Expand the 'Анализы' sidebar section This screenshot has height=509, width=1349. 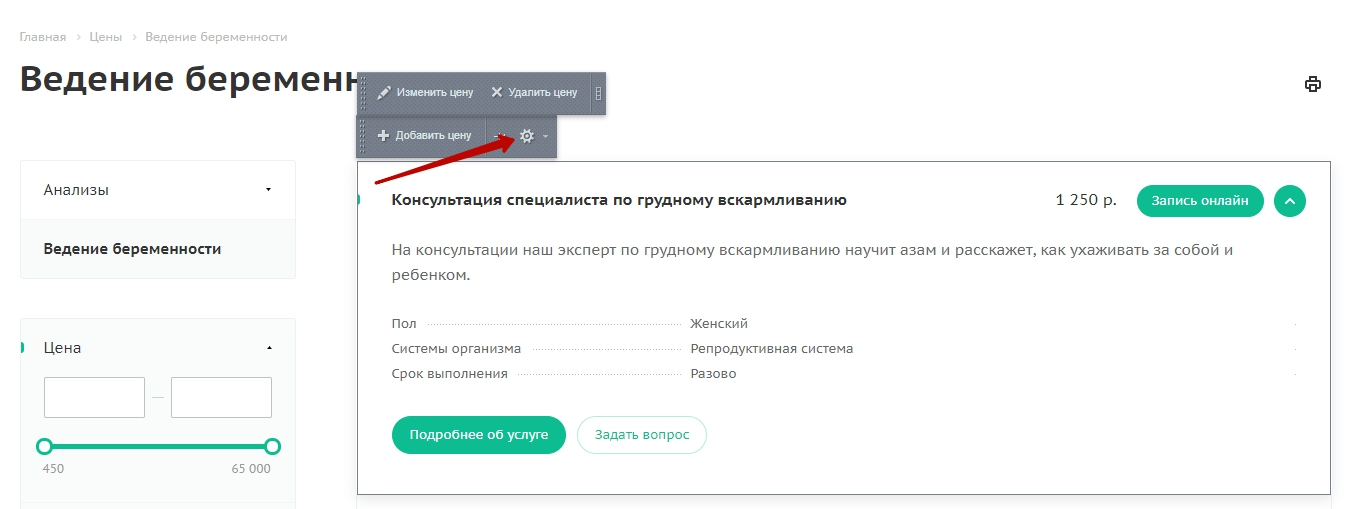[x=158, y=190]
